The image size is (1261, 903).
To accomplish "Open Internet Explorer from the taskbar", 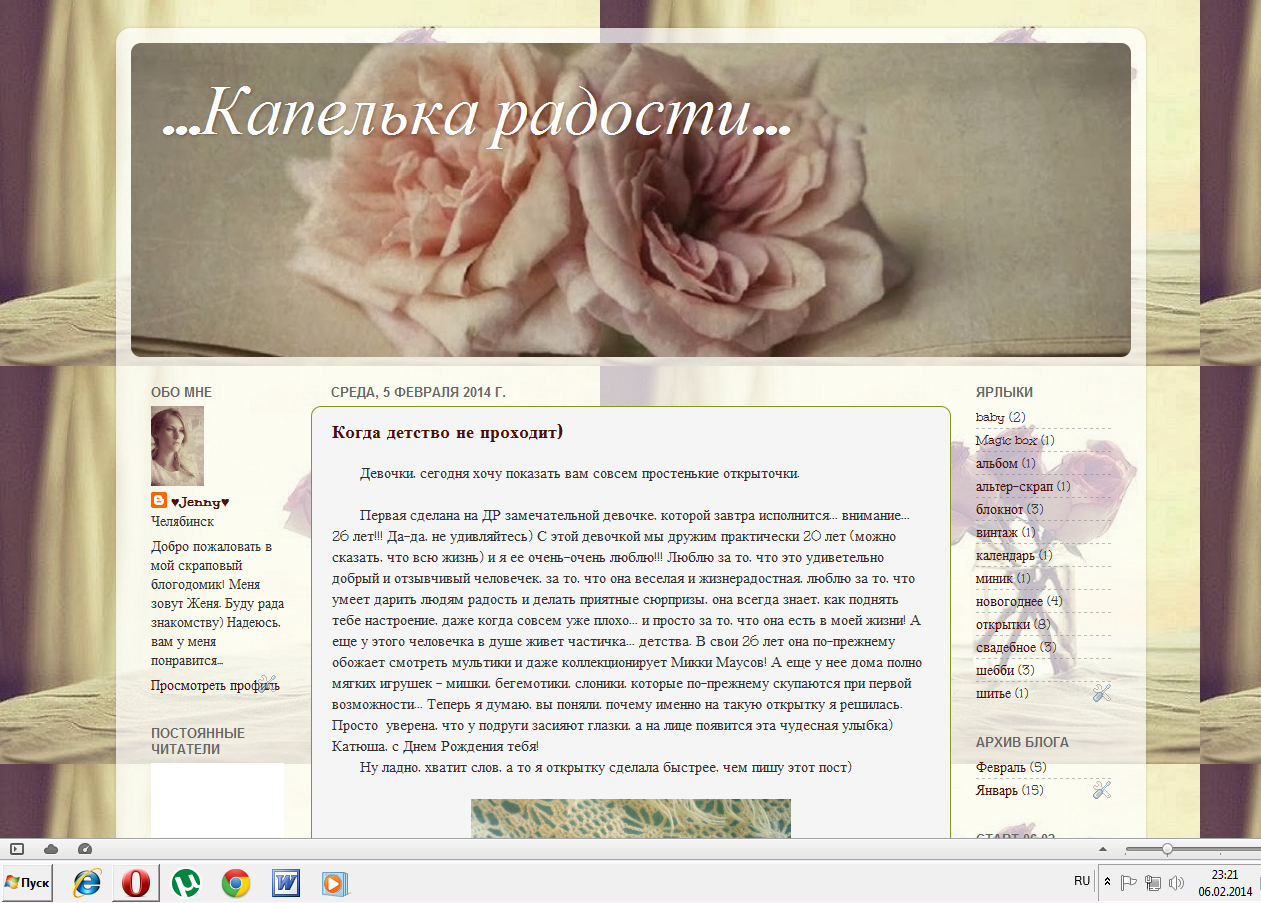I will point(87,882).
